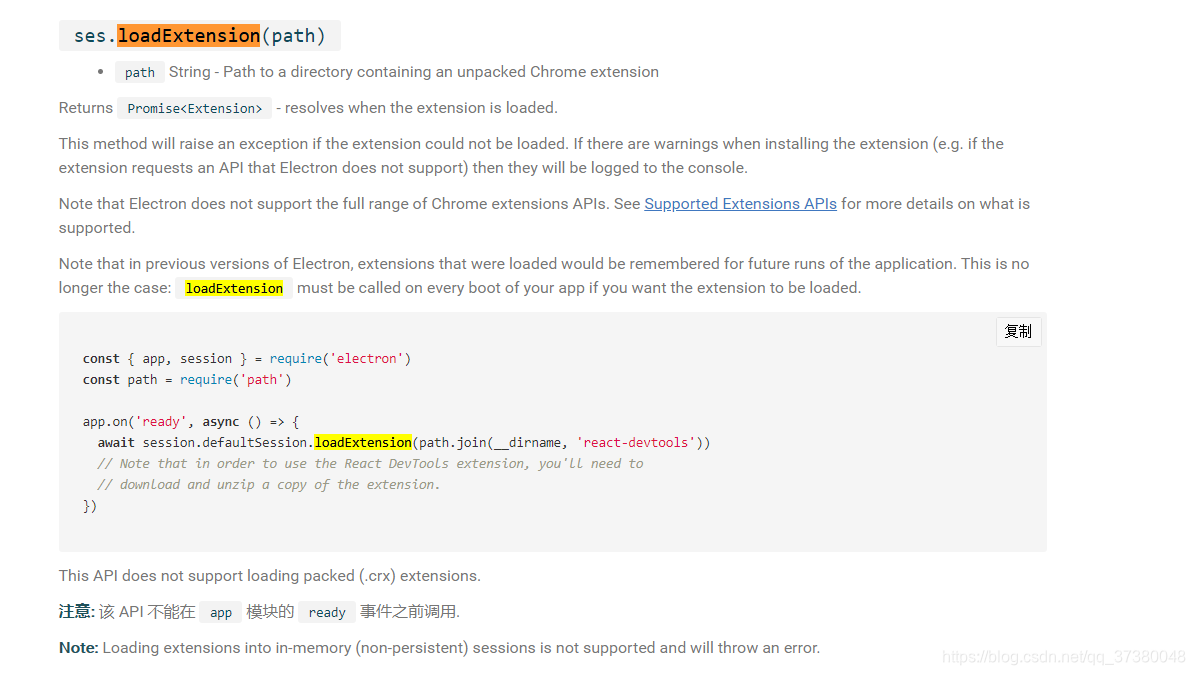Click the 'Returns' text
The height and width of the screenshot is (675, 1195).
click(x=85, y=107)
